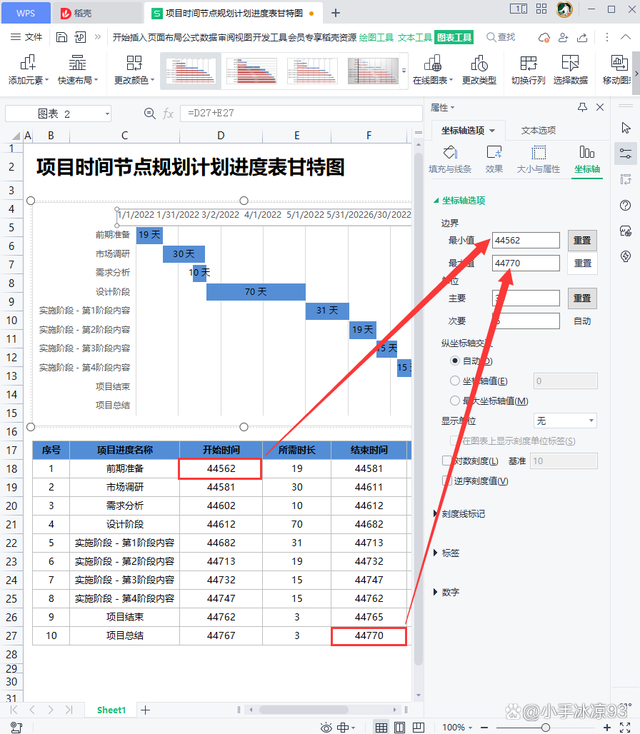Open the 文件 menu
Viewport: 640px width, 734px height.
pos(27,37)
